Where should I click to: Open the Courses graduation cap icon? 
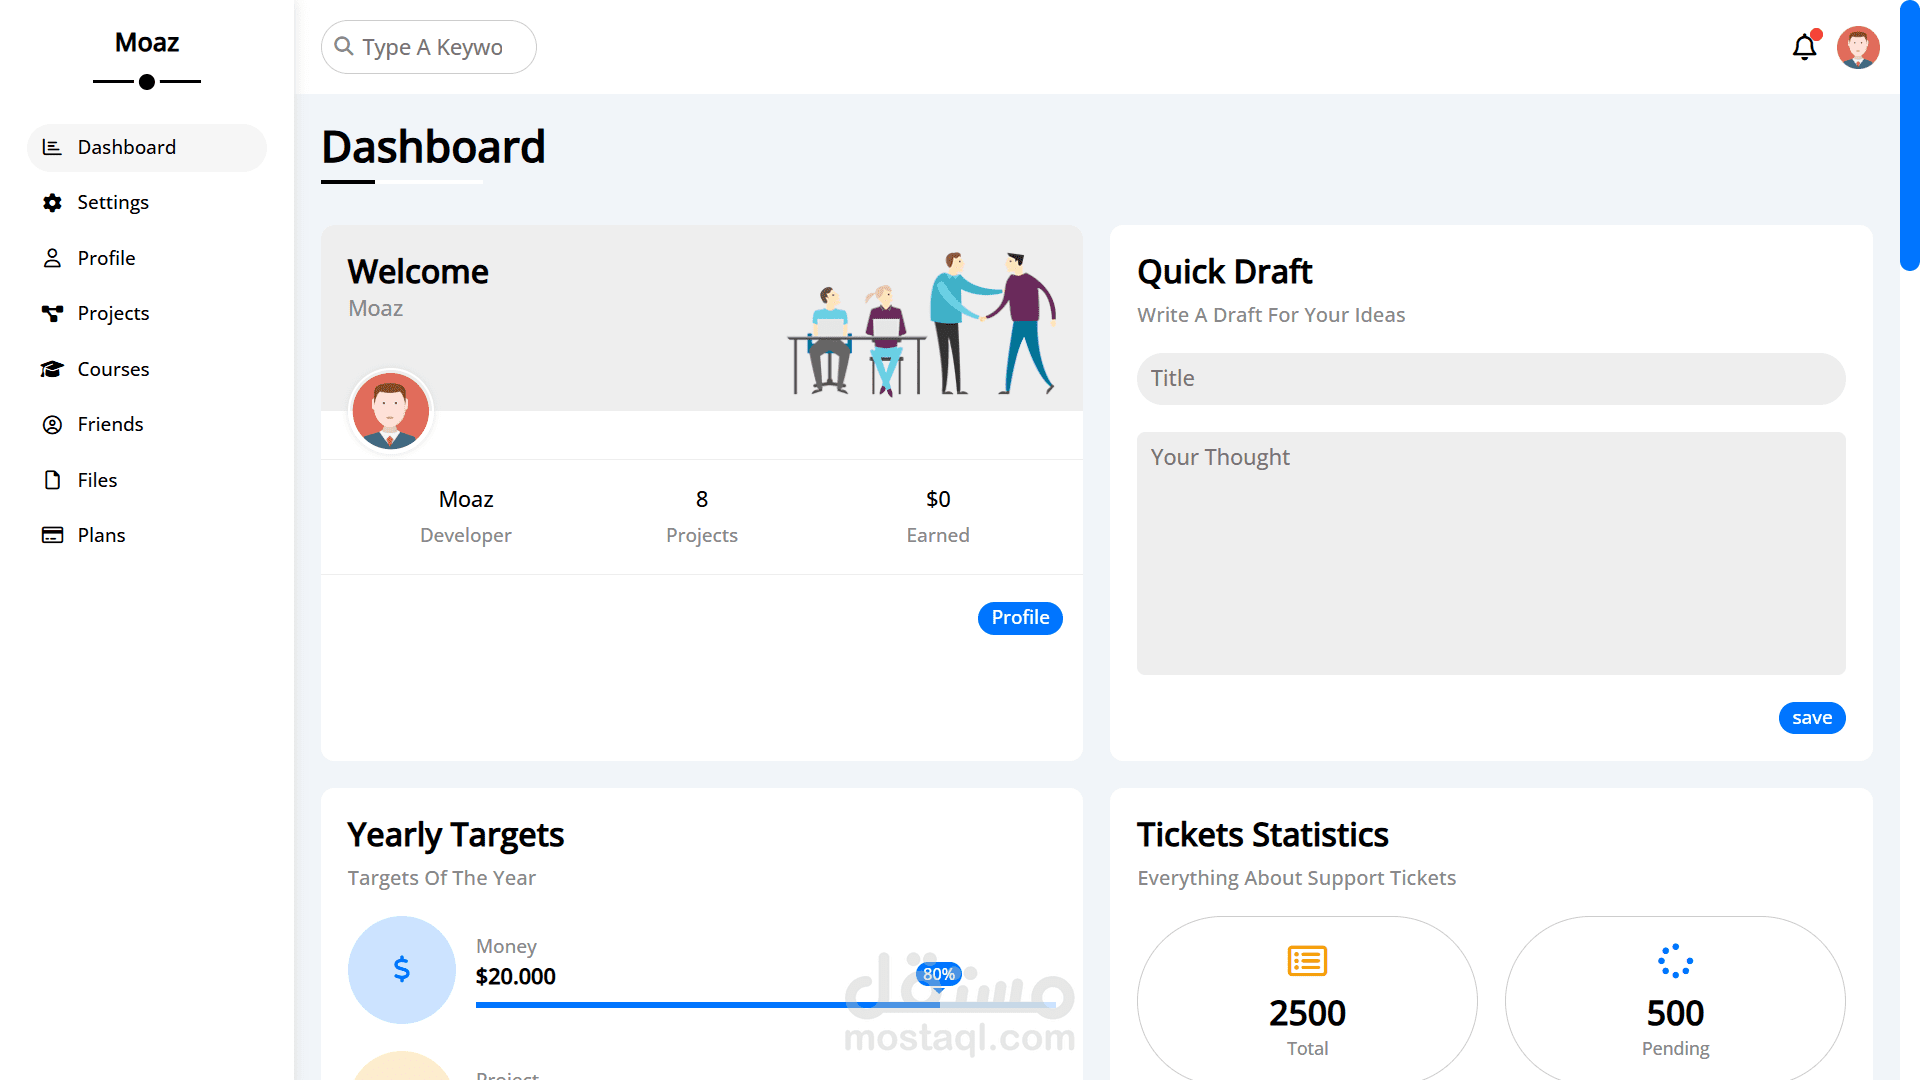click(52, 369)
